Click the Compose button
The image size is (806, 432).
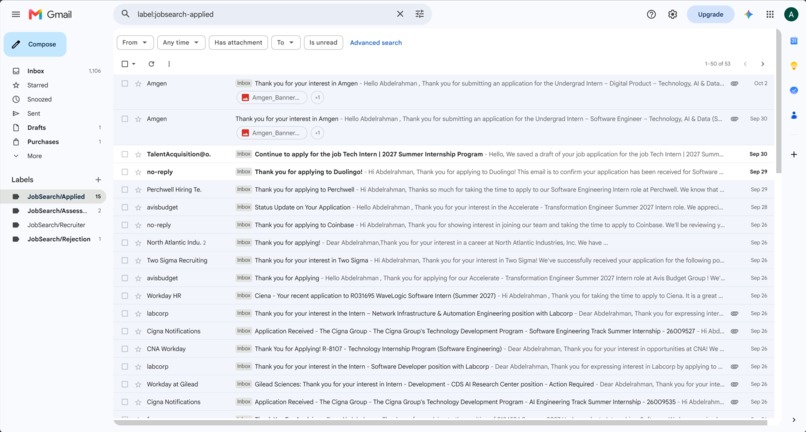[35, 44]
